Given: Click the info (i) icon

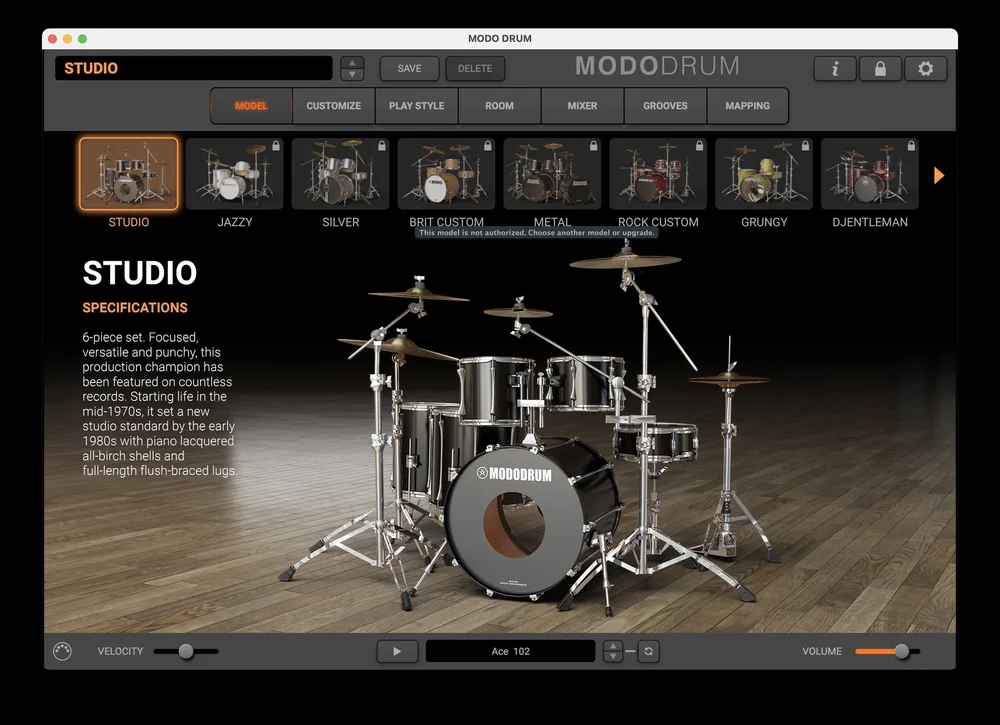Looking at the screenshot, I should point(834,68).
